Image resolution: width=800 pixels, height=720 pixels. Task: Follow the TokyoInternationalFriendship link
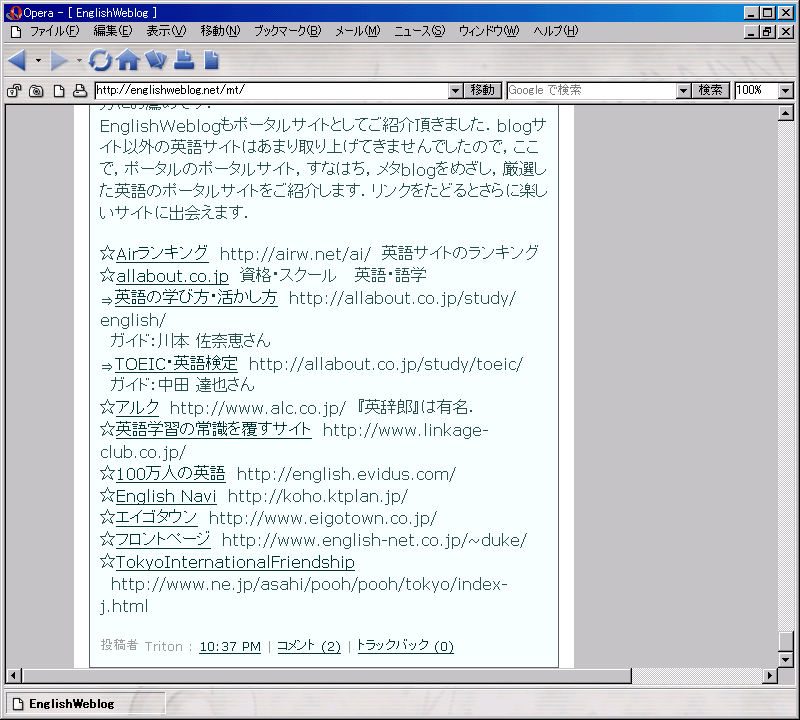(235, 562)
